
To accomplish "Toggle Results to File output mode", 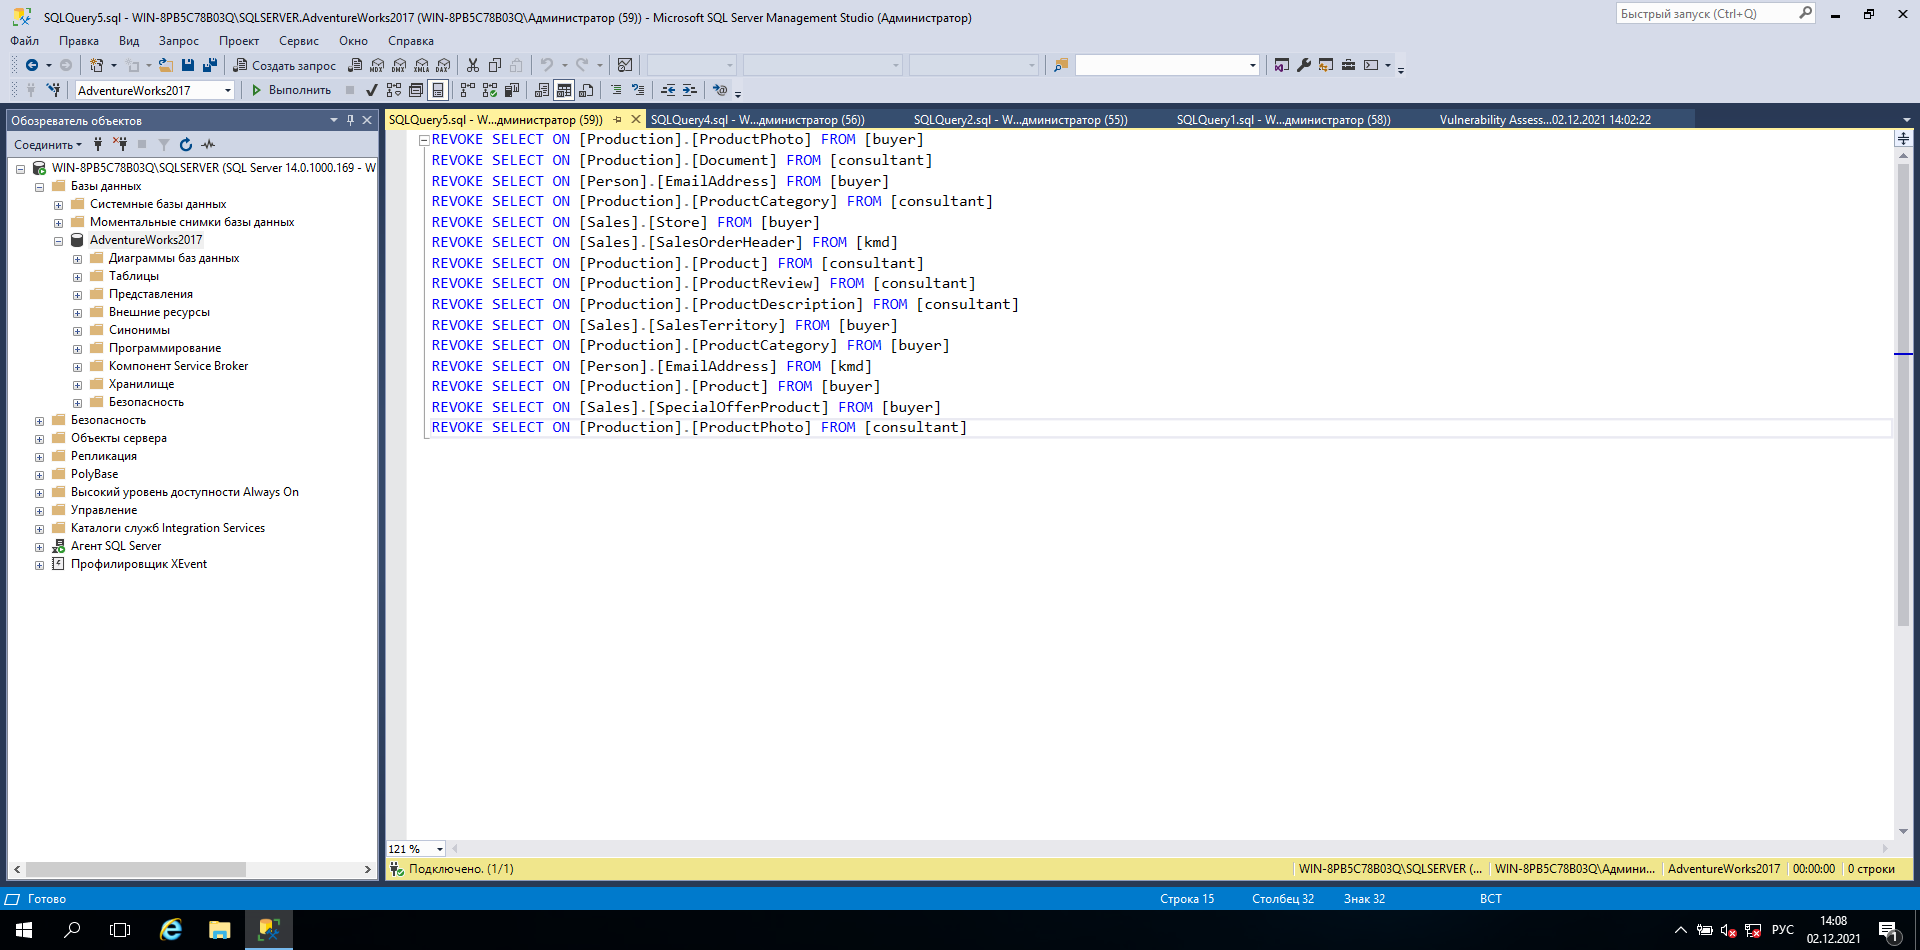I will tap(586, 90).
